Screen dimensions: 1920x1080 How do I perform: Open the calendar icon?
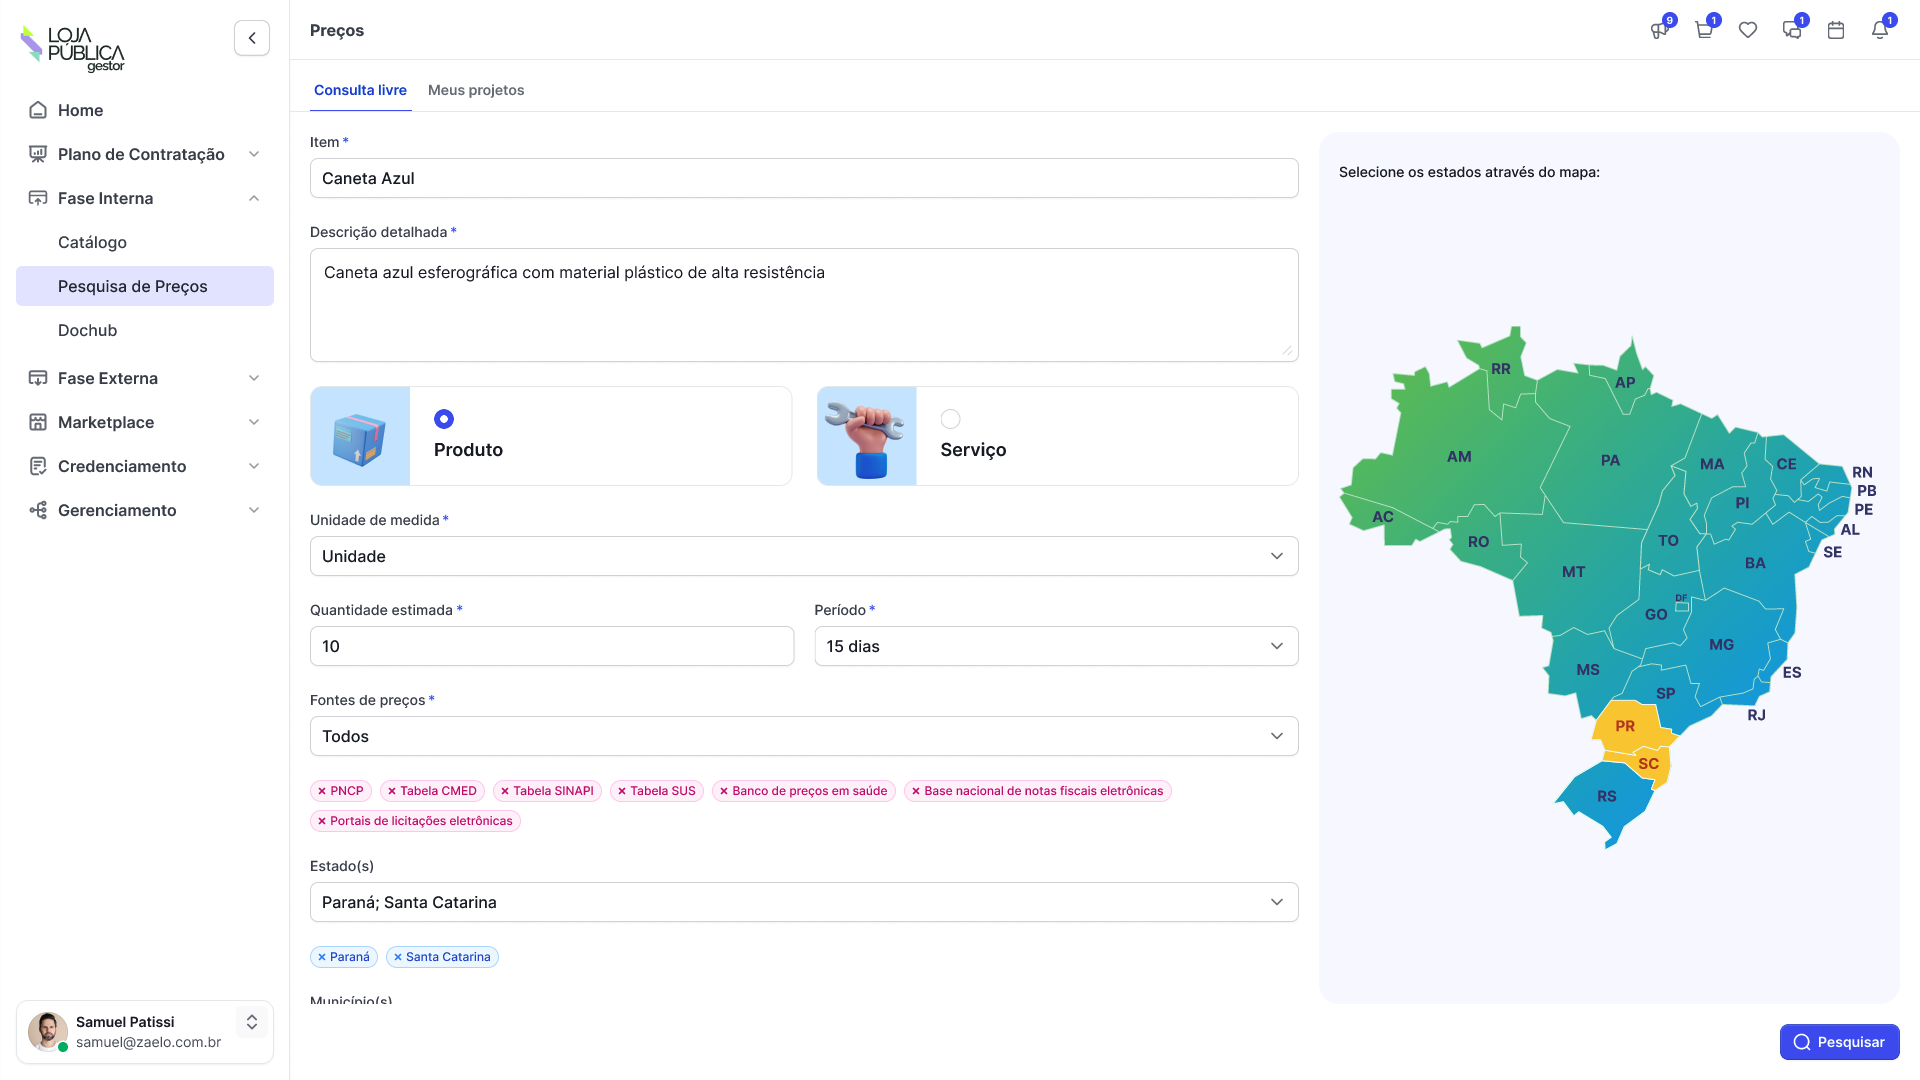(x=1836, y=30)
